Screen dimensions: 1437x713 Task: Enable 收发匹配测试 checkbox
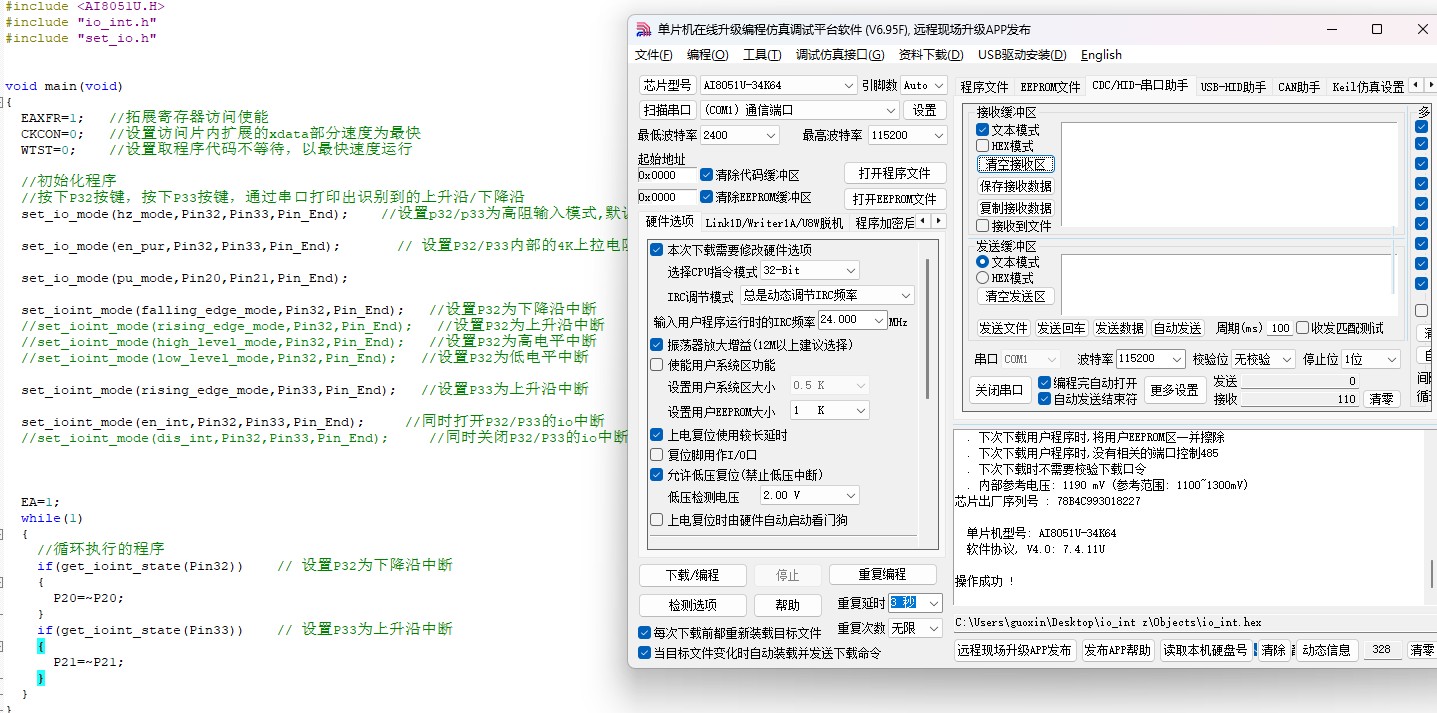click(x=1303, y=328)
